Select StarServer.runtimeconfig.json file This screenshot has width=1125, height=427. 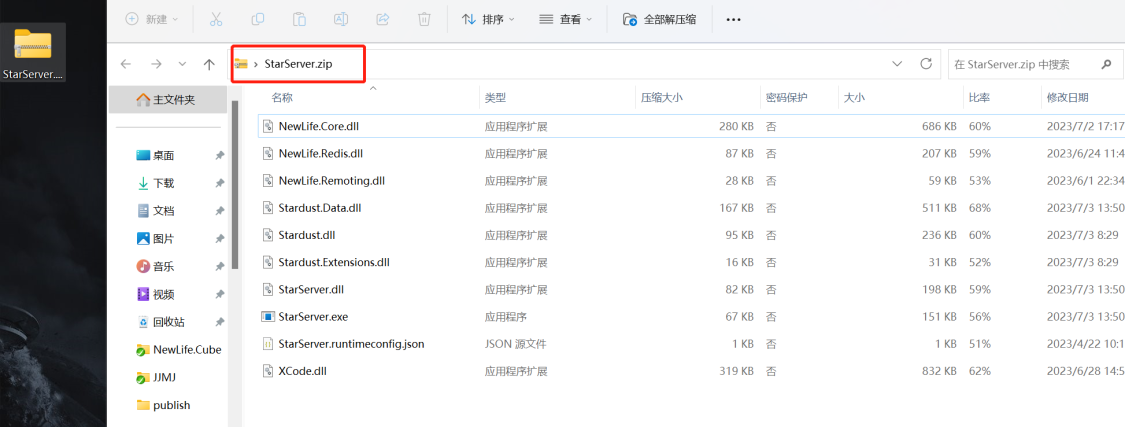point(351,344)
